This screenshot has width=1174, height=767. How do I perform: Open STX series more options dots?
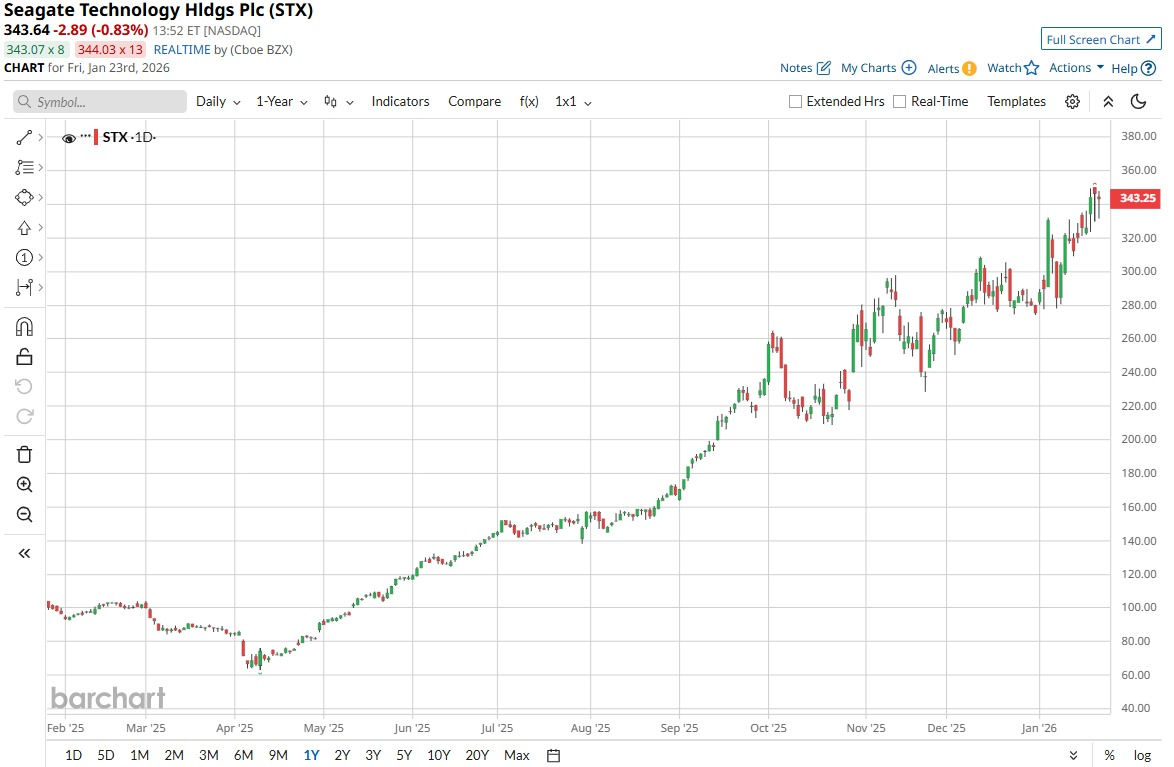tap(85, 136)
